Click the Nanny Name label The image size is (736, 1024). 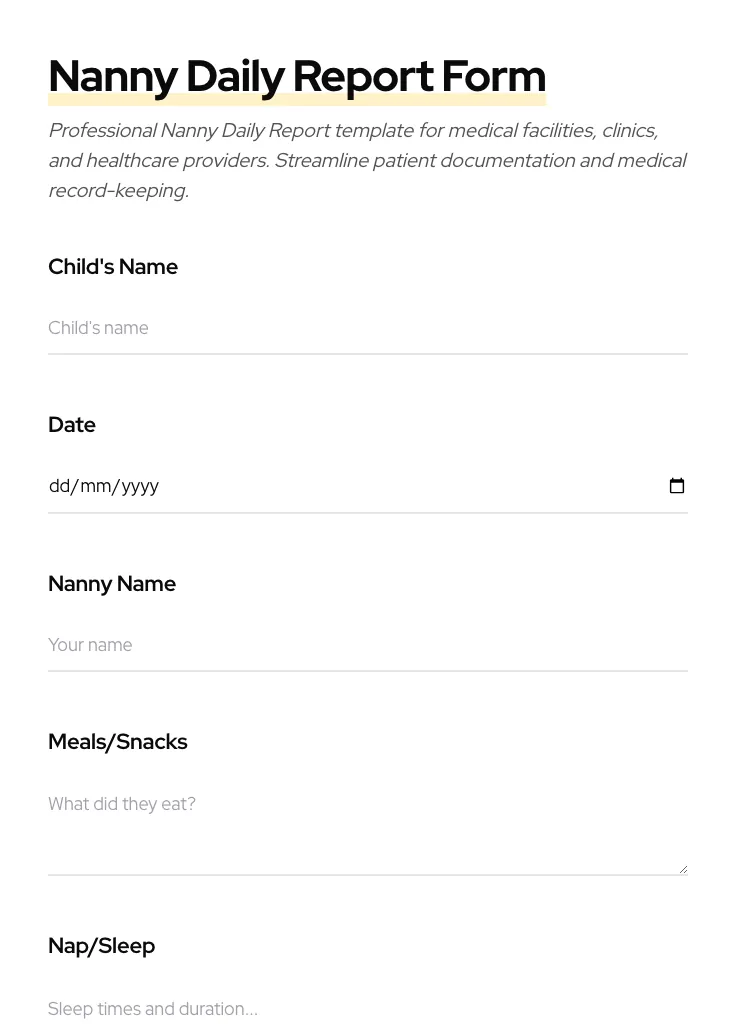click(x=112, y=584)
